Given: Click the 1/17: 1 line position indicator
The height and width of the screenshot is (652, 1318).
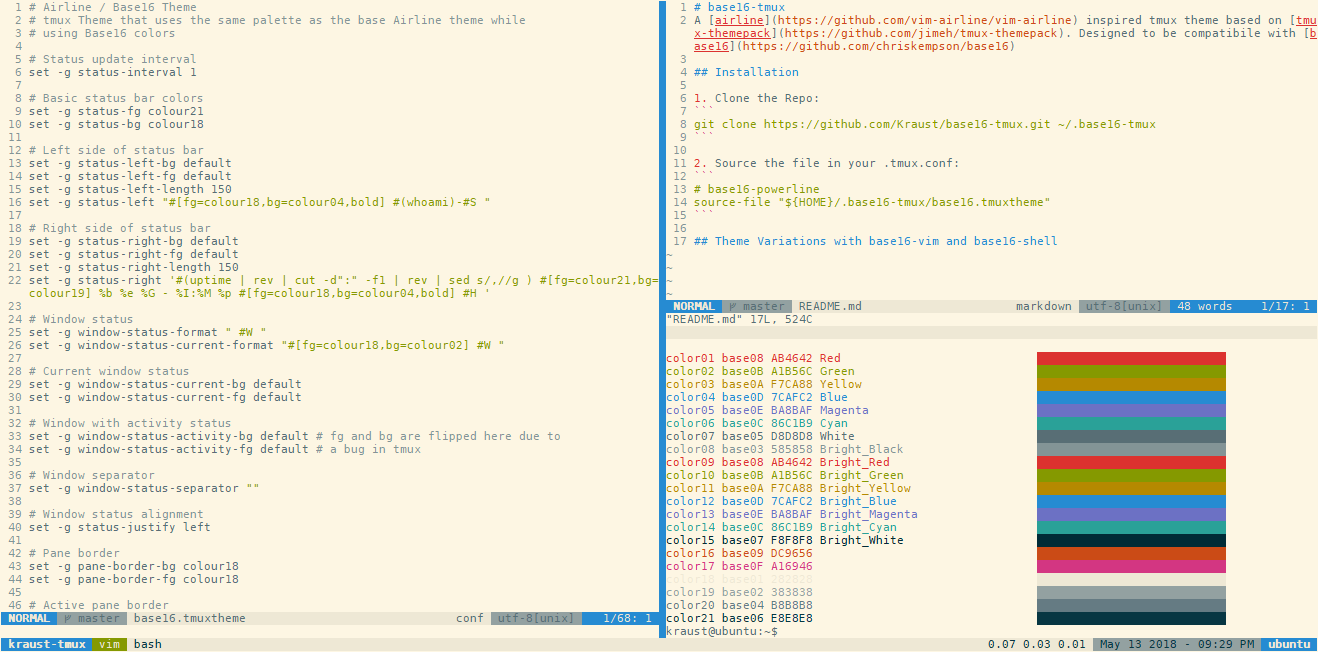Looking at the screenshot, I should click(1285, 306).
